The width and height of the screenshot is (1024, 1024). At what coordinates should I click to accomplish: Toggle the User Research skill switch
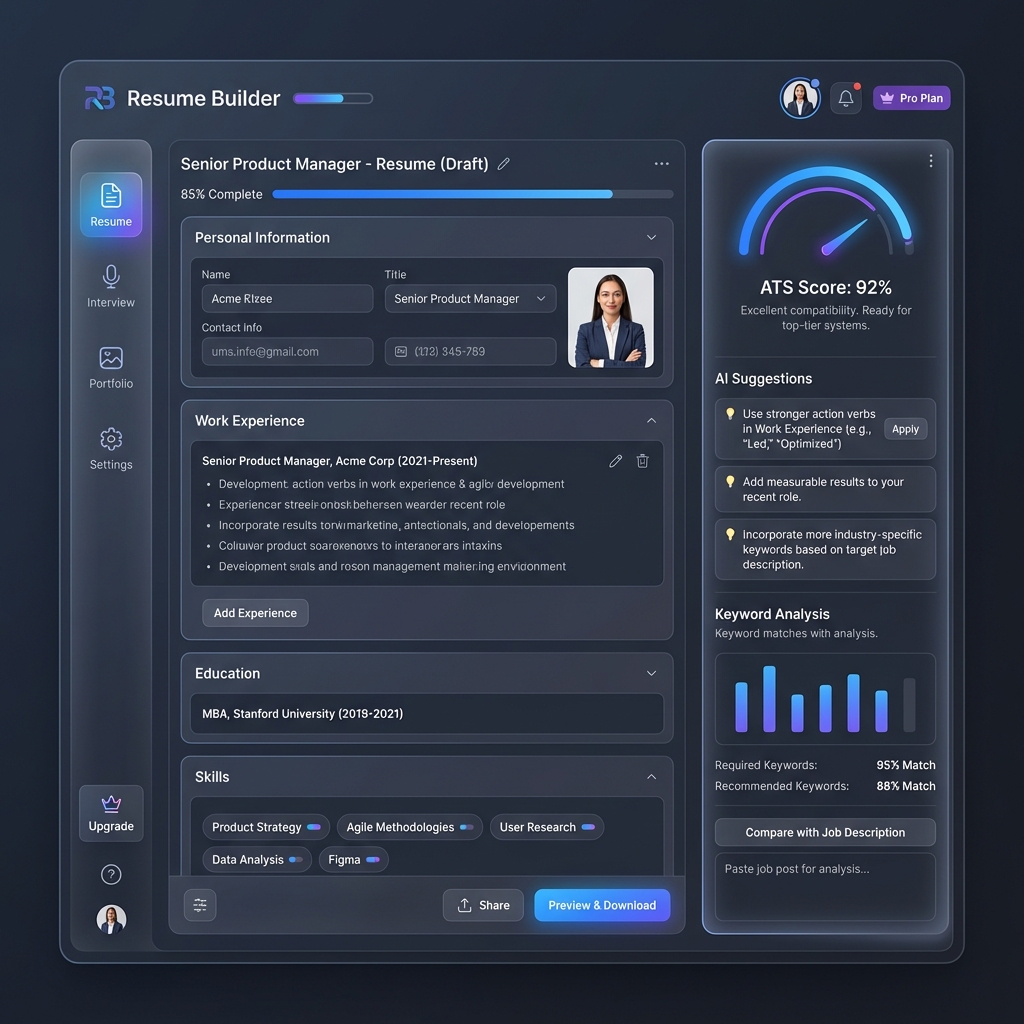(588, 827)
